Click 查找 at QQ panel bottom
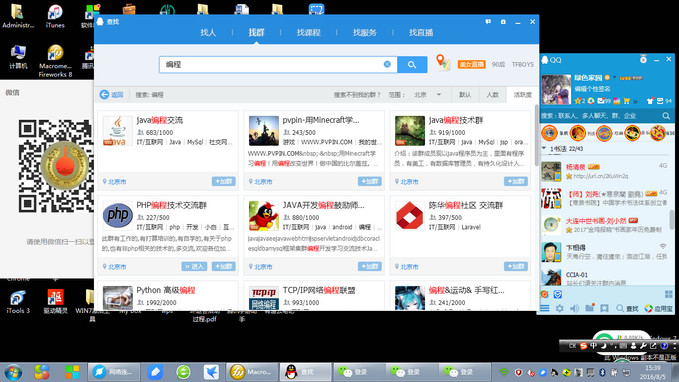 (627, 308)
